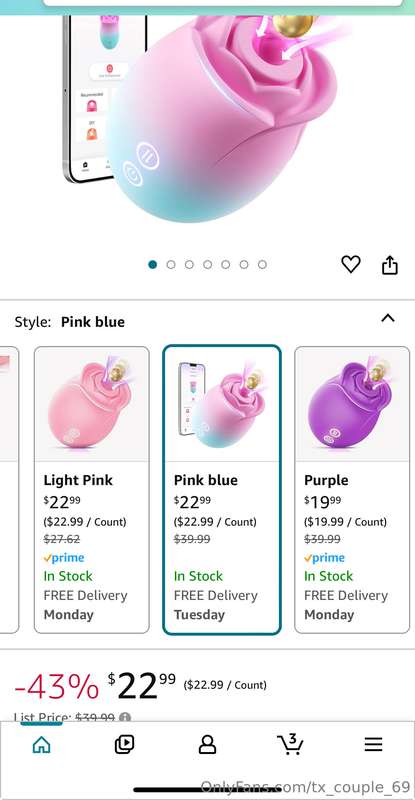This screenshot has height=800, width=415.
Task: Collapse the Style section chevron
Action: (388, 318)
